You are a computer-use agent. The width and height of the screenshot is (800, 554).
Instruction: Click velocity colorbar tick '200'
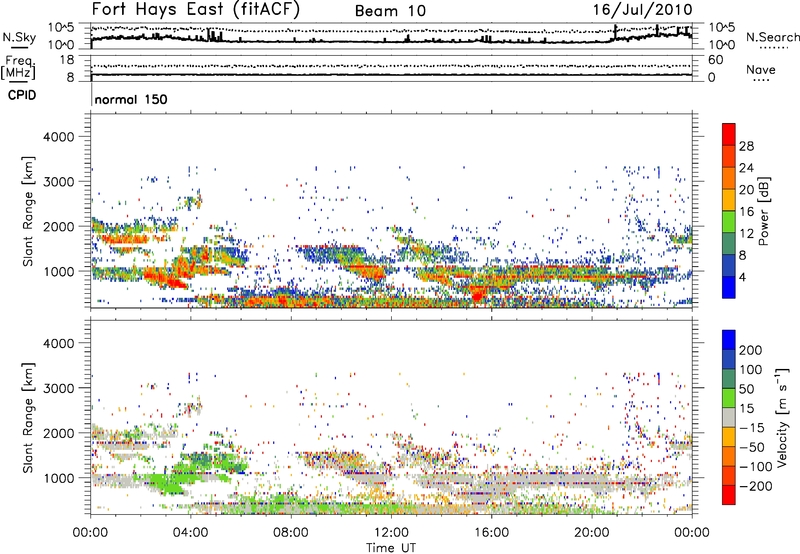(x=751, y=350)
